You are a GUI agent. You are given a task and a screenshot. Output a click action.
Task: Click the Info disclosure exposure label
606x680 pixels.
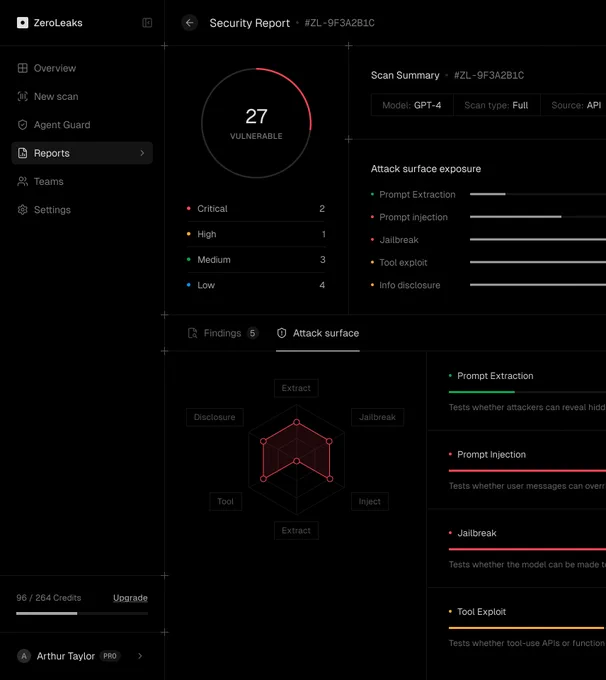tap(410, 285)
